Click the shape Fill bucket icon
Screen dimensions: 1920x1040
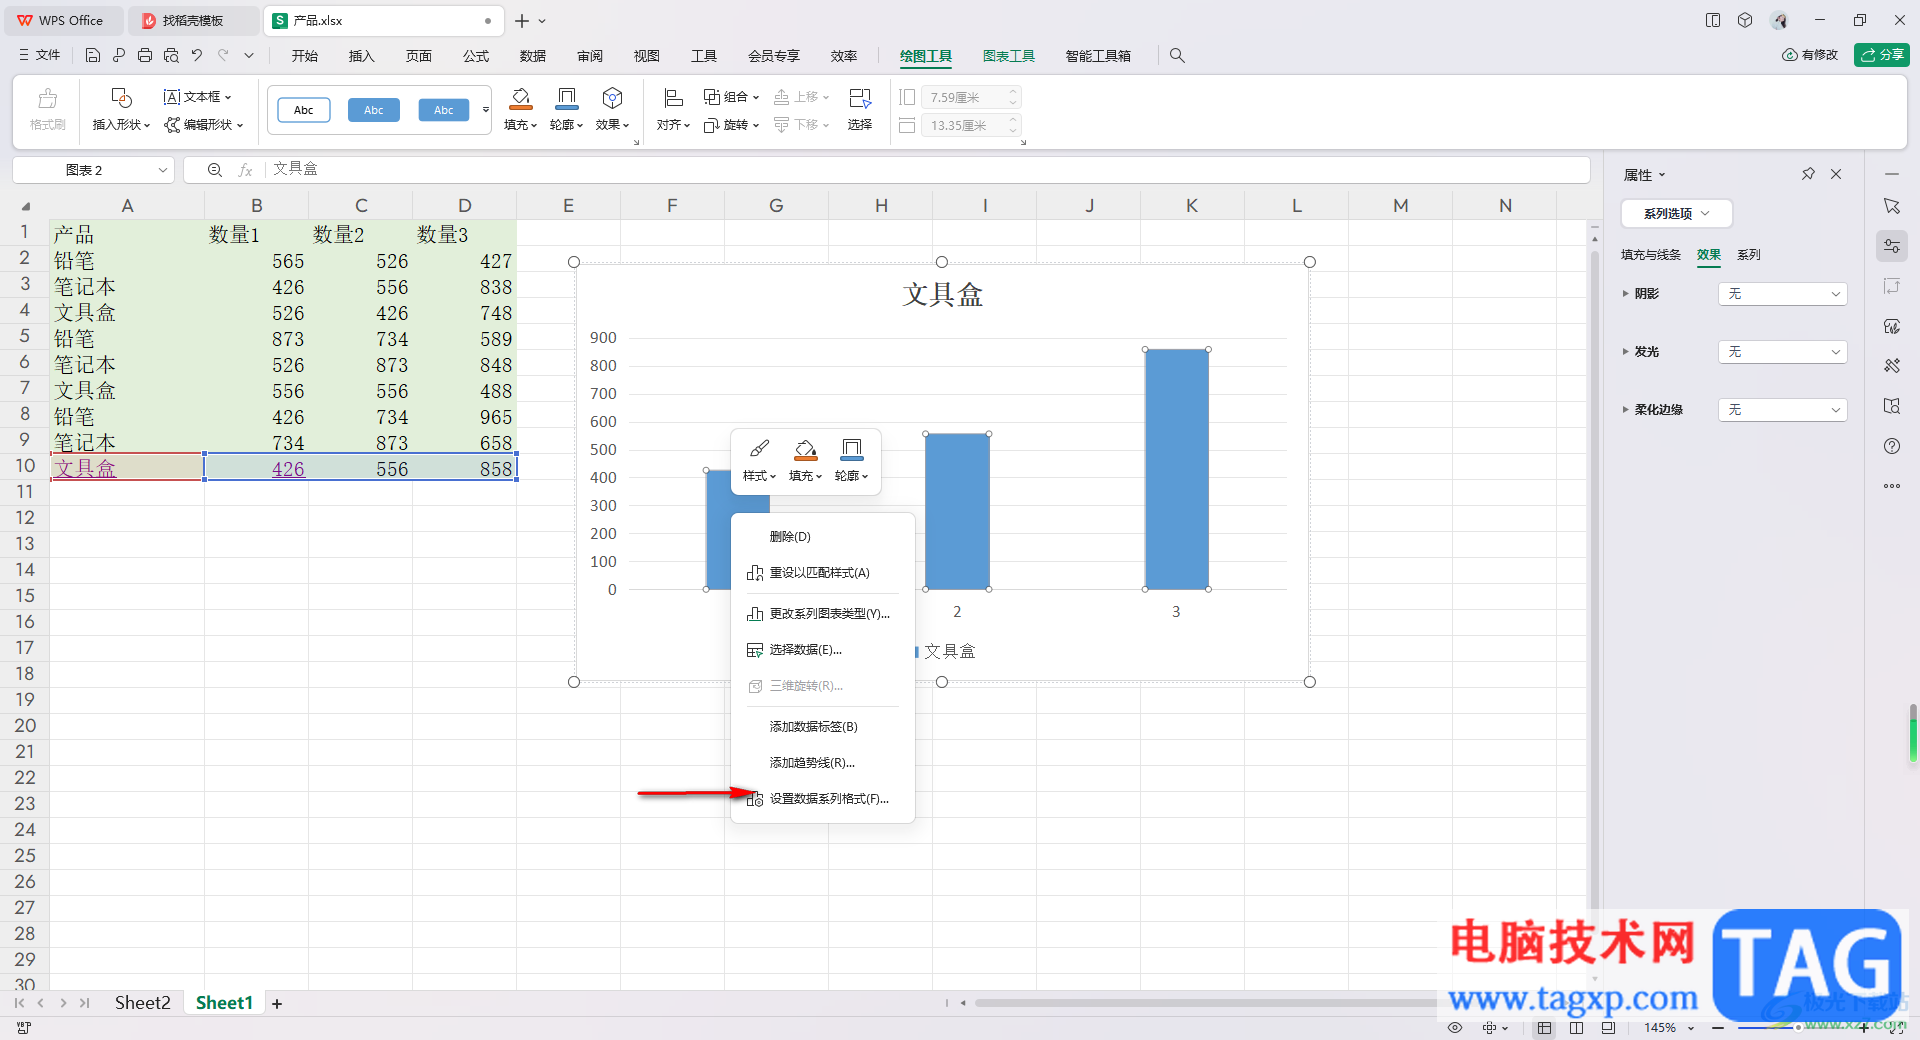[x=521, y=98]
